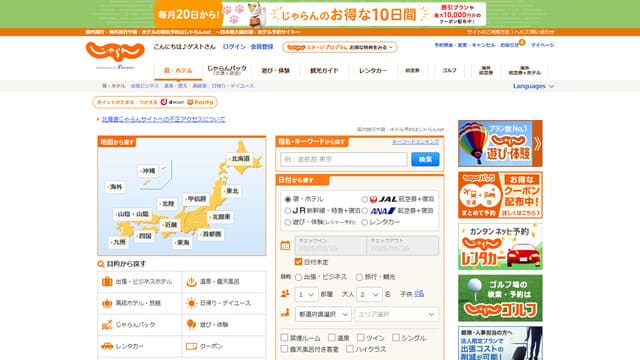Click the hot spring icon for 温泉・露天風呂

click(191, 282)
